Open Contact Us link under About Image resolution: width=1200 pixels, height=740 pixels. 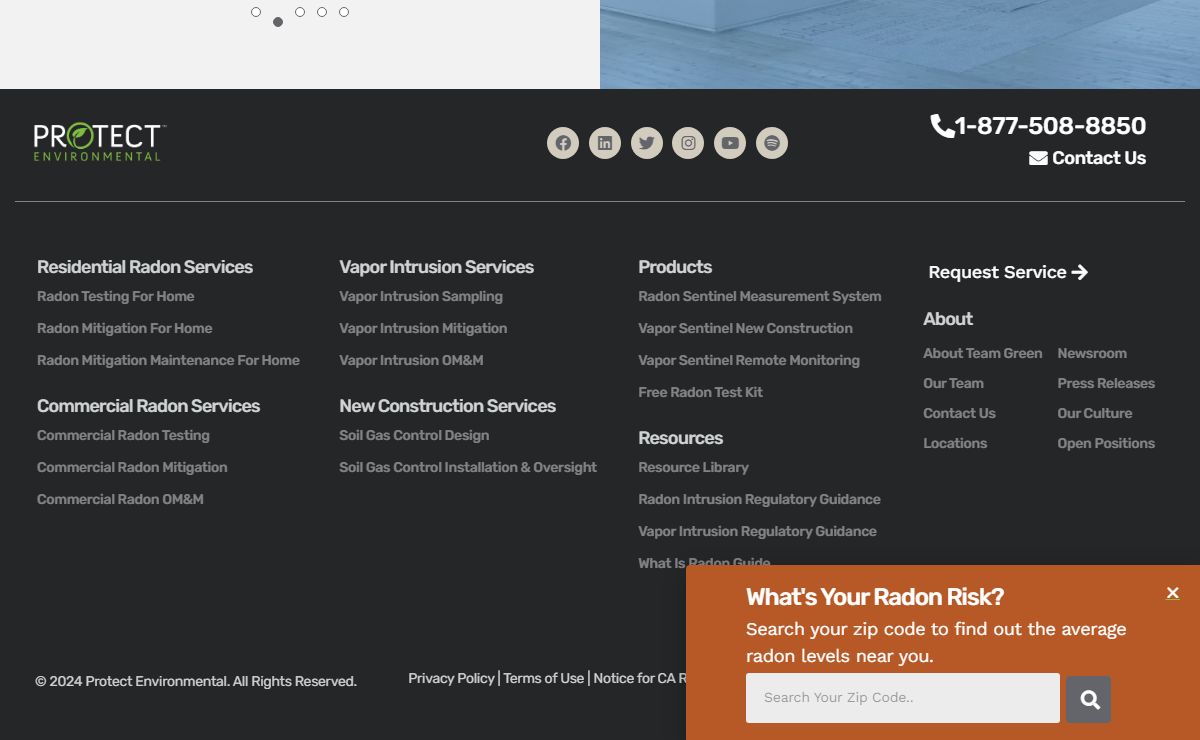tap(959, 413)
